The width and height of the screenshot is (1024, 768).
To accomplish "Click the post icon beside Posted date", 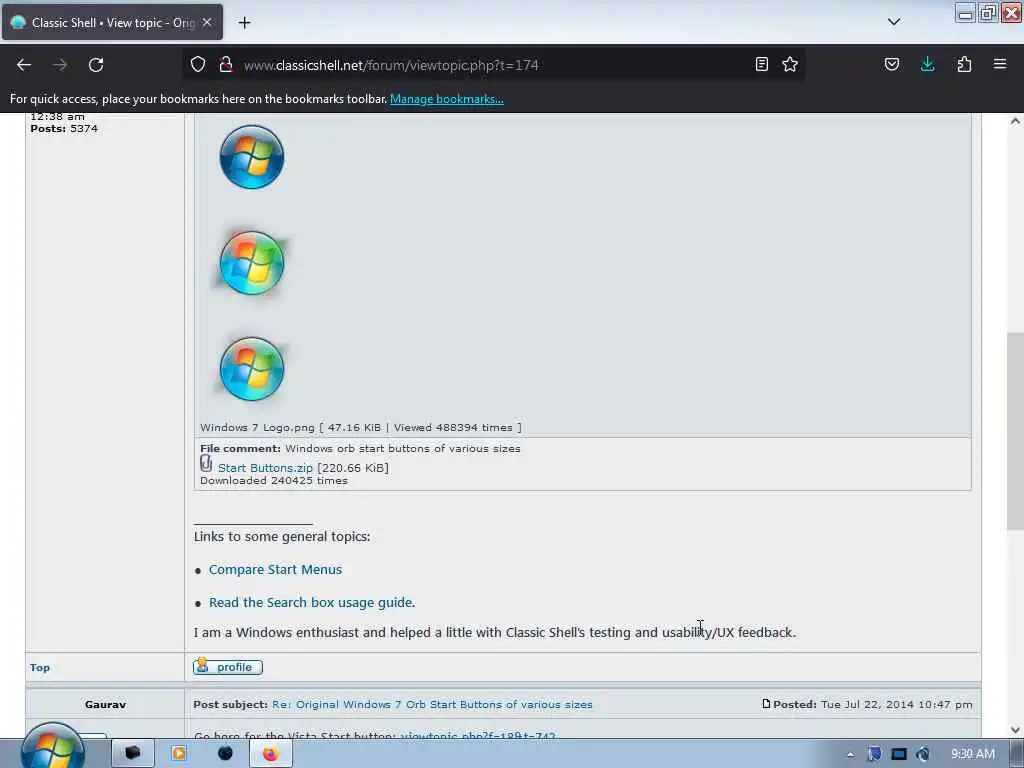I will 766,703.
